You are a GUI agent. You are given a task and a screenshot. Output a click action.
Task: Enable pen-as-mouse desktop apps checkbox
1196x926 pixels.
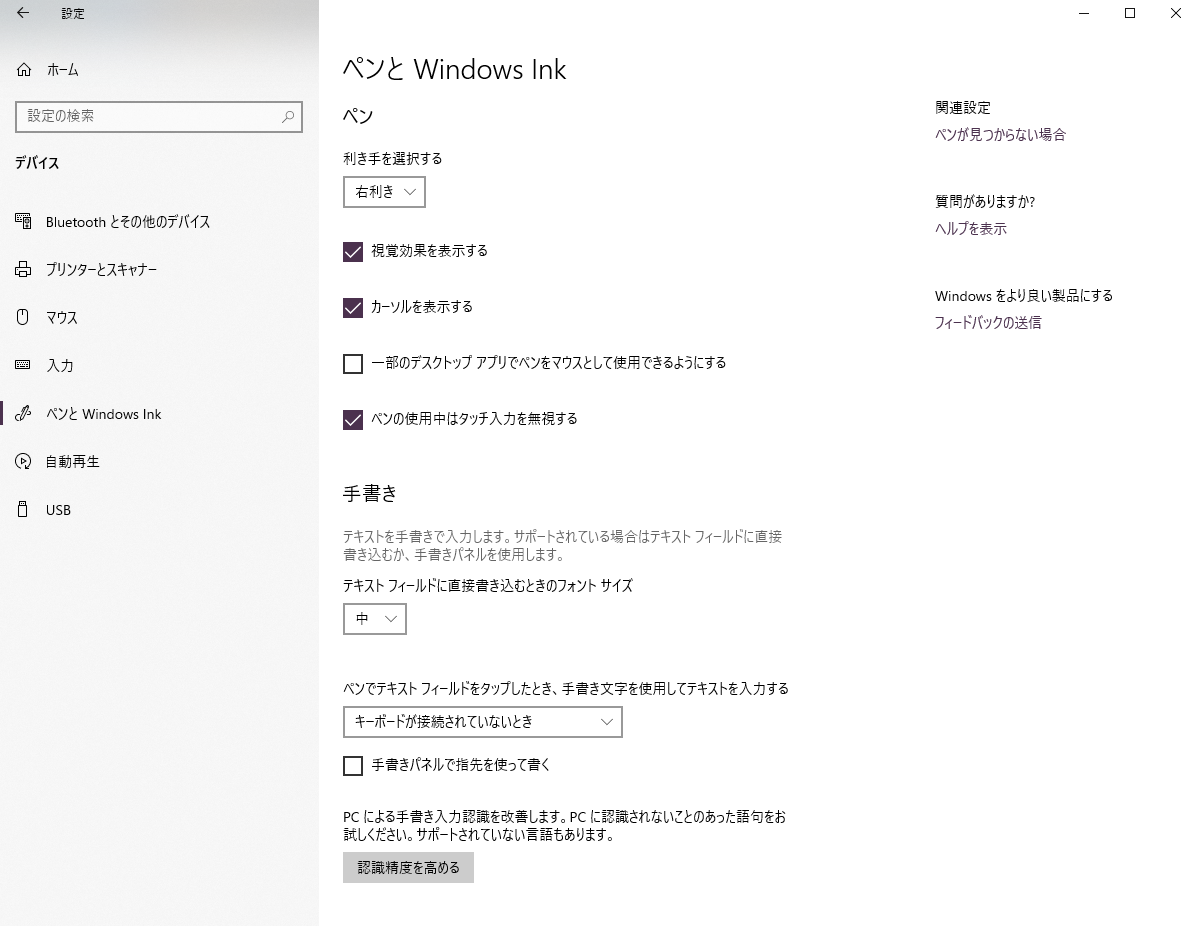point(352,364)
